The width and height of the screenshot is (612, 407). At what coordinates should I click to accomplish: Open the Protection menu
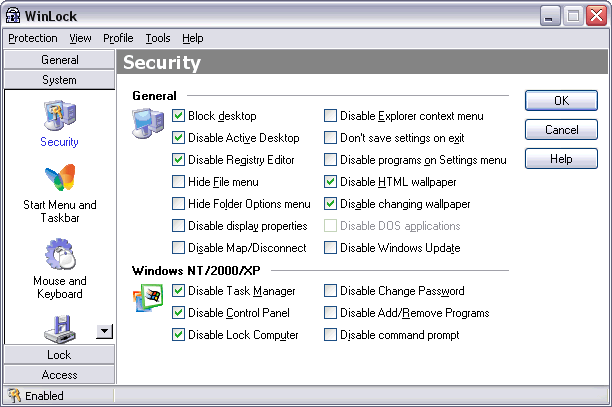click(33, 38)
